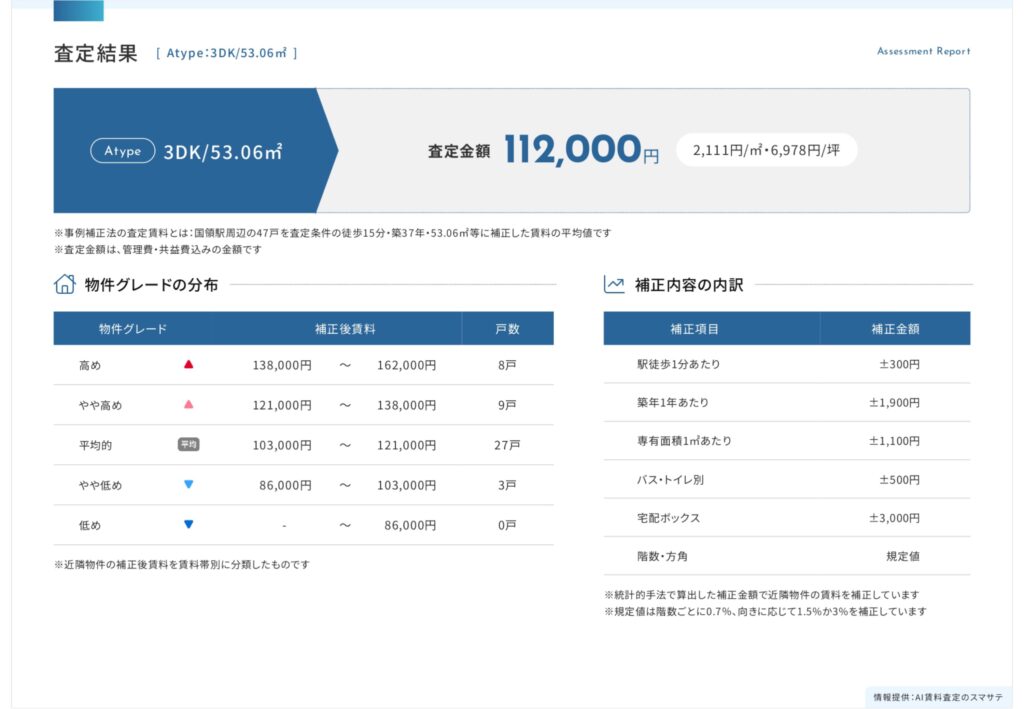Click the 2,111円/㎡・6,978円/坪 price pill
This screenshot has height=709, width=1024.
point(766,150)
